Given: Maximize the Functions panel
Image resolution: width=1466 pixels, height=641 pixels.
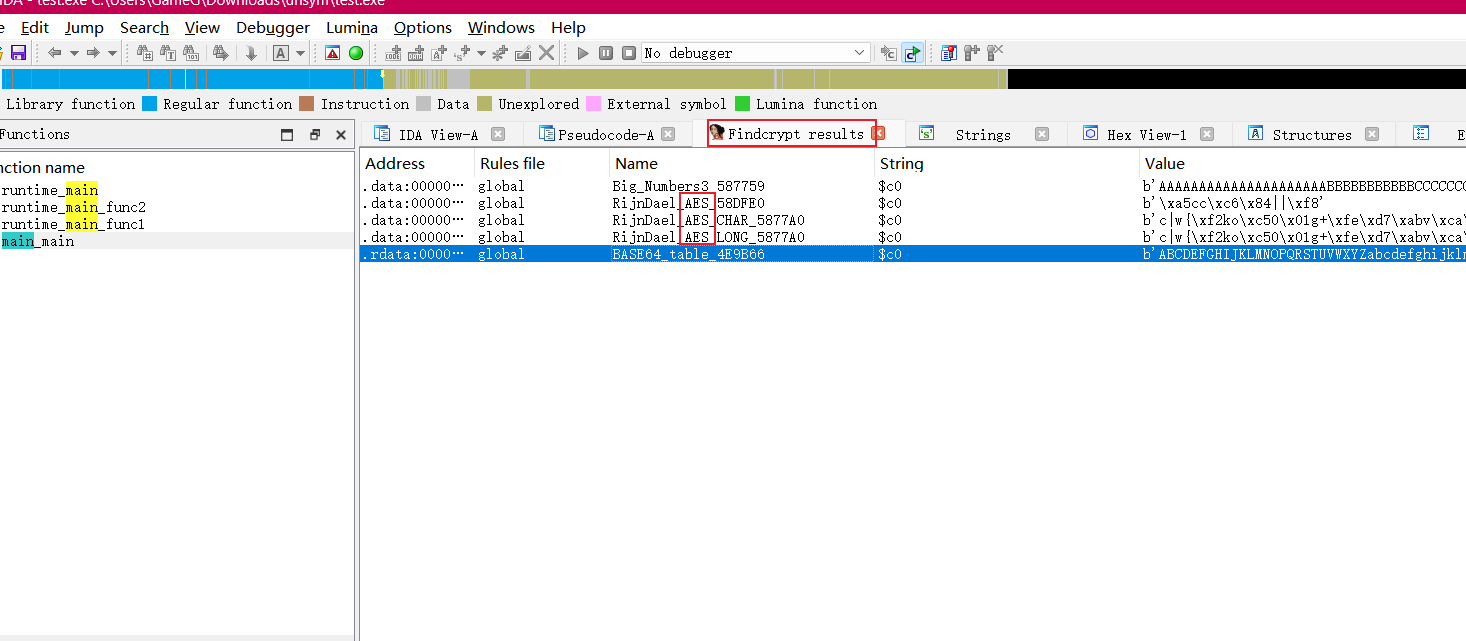Looking at the screenshot, I should [287, 135].
